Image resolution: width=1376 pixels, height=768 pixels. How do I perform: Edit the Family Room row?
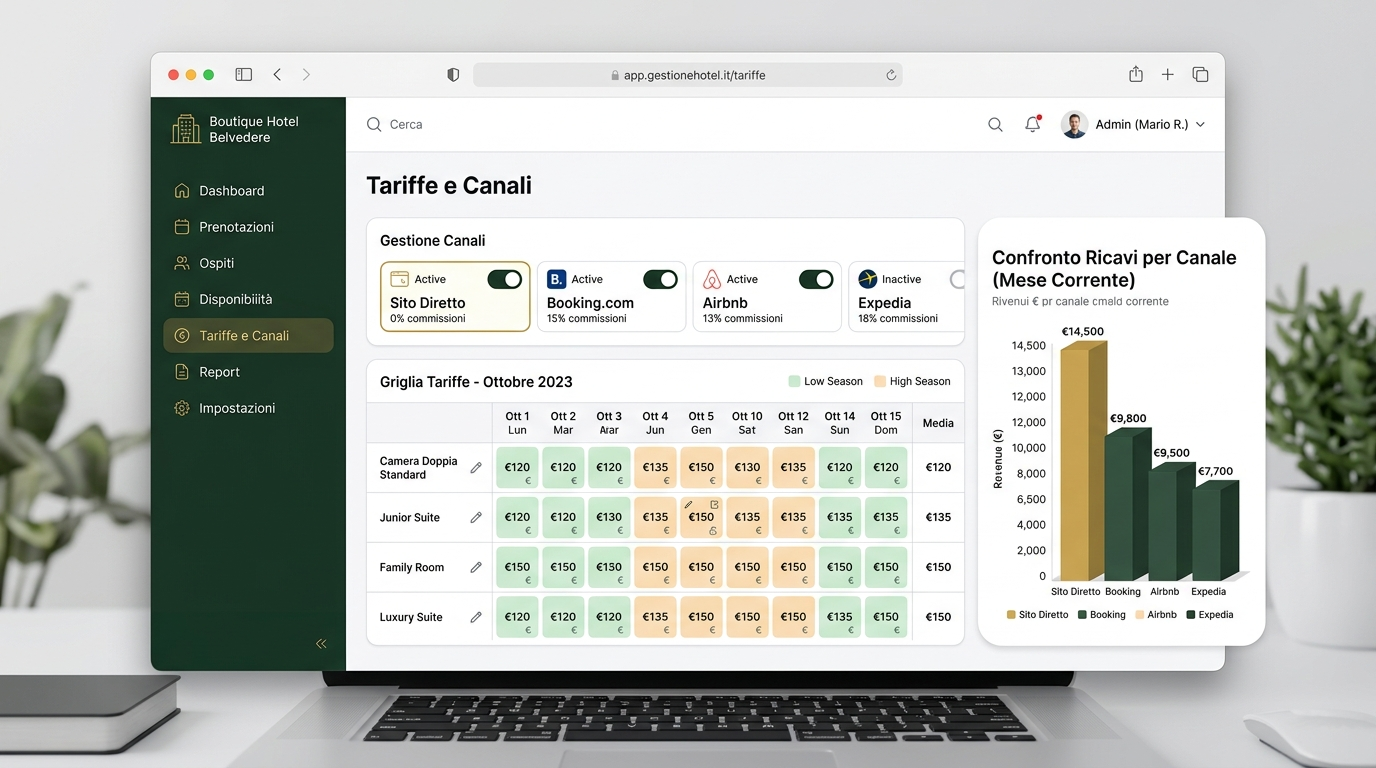tap(476, 567)
